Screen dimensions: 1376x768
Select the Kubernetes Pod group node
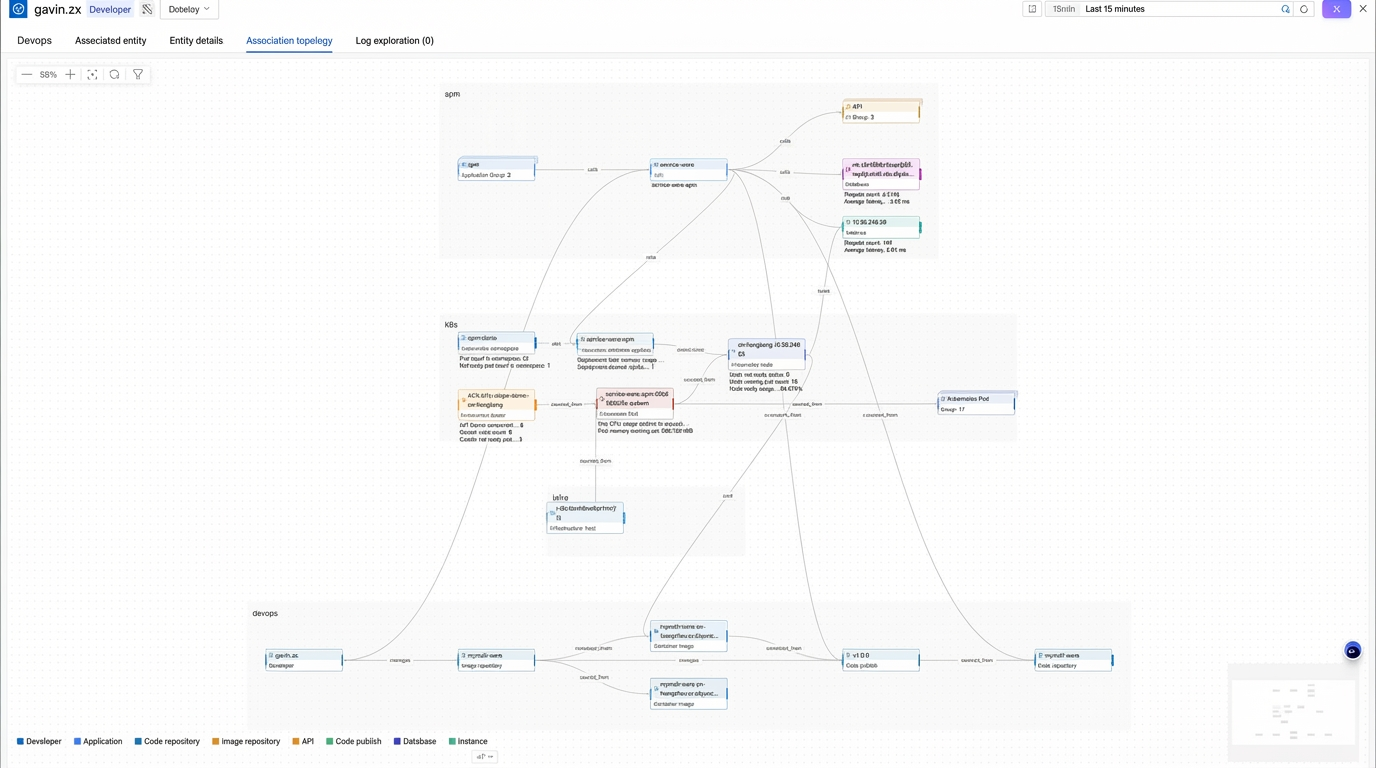(x=977, y=403)
